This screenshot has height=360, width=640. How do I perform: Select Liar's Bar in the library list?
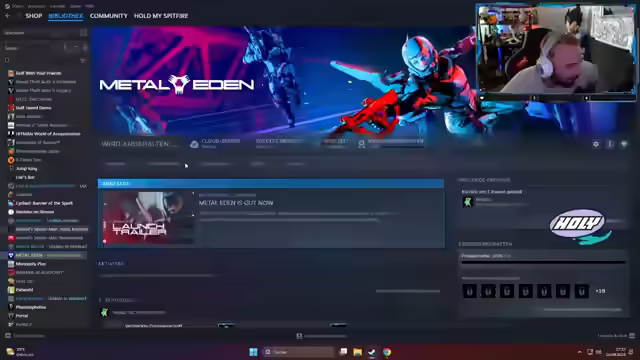[x=25, y=177]
